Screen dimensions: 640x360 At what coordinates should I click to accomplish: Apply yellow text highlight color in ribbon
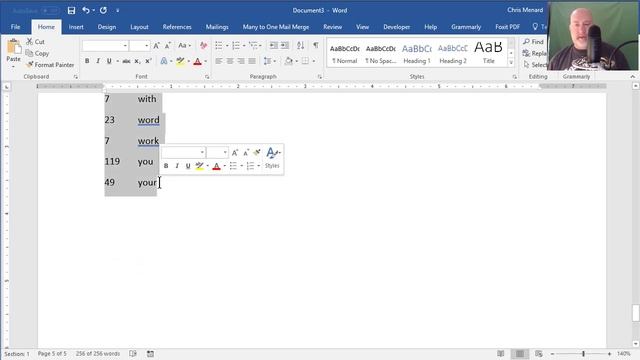(x=180, y=62)
